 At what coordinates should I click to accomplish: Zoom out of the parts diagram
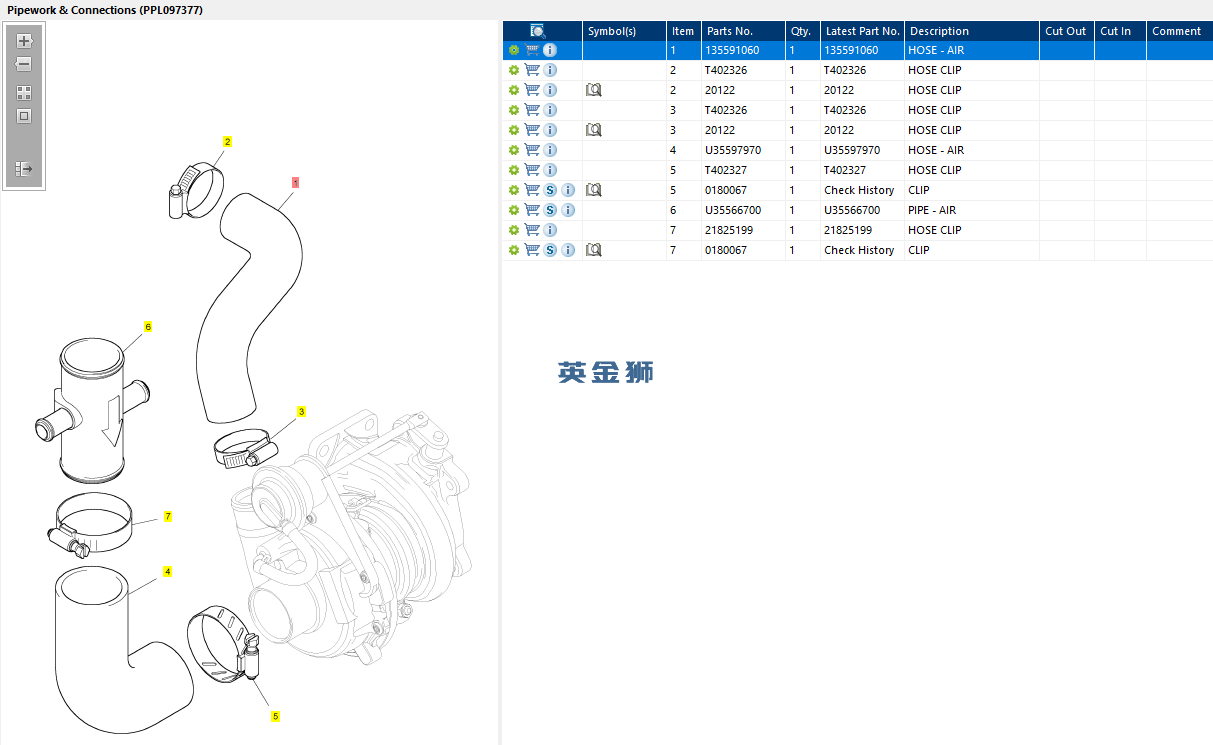24,64
